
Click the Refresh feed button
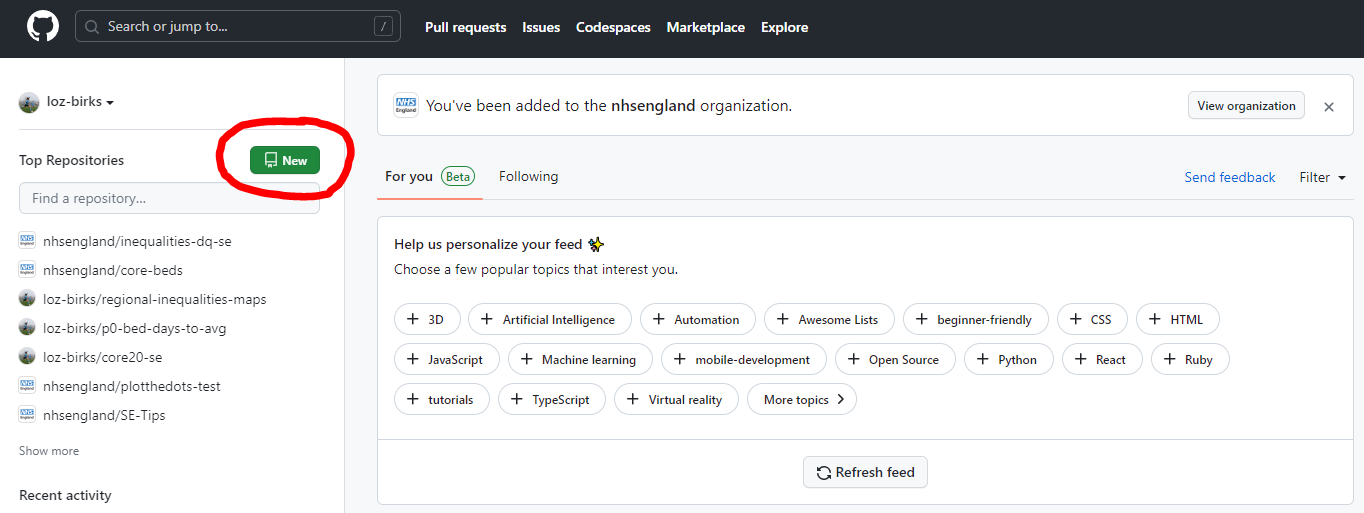pyautogui.click(x=865, y=472)
